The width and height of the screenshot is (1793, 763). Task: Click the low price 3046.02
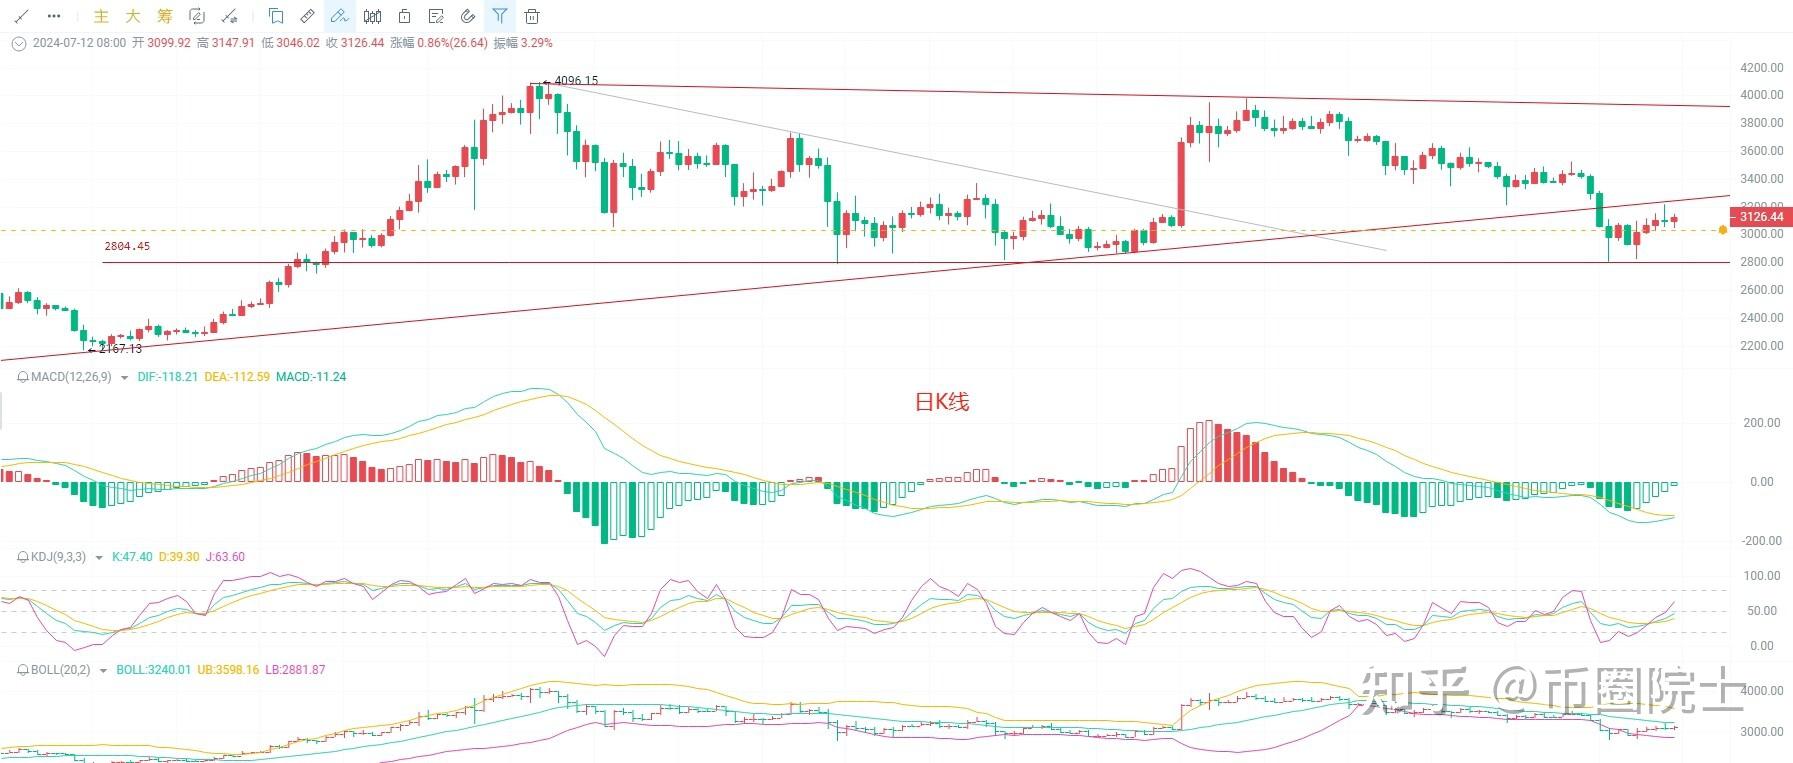[x=298, y=43]
